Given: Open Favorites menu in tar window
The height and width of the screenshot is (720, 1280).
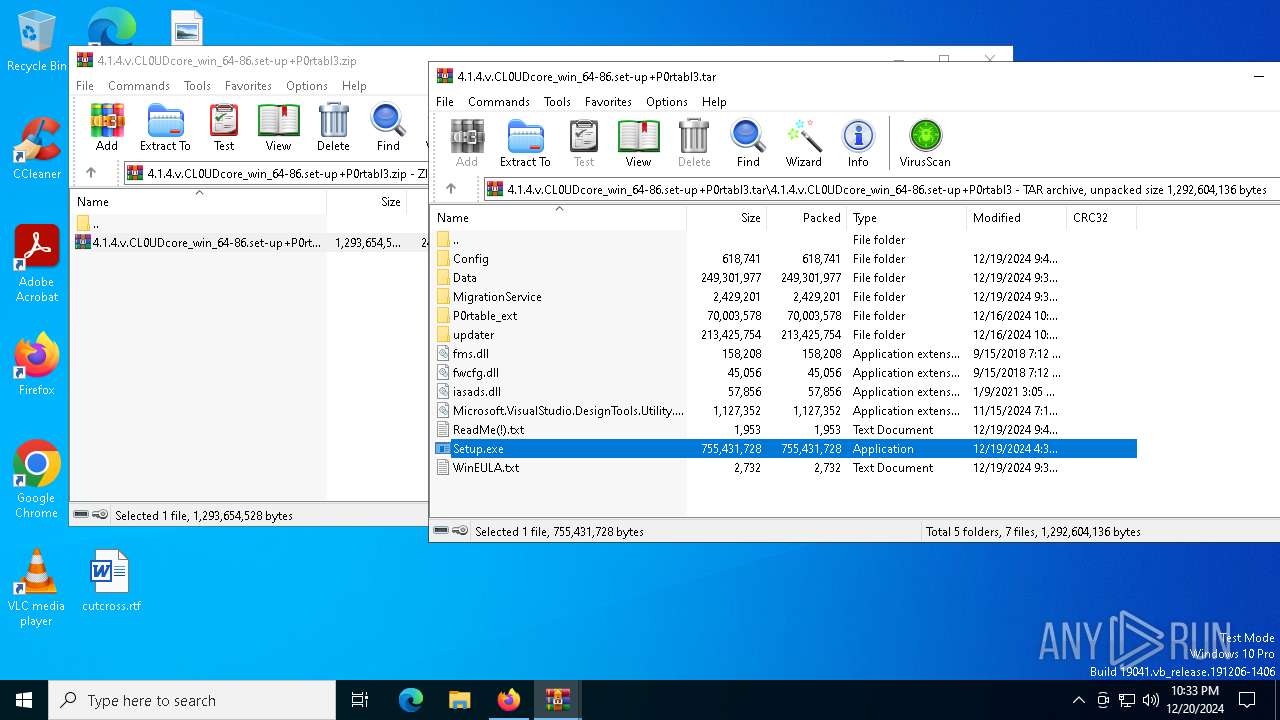Looking at the screenshot, I should point(608,102).
